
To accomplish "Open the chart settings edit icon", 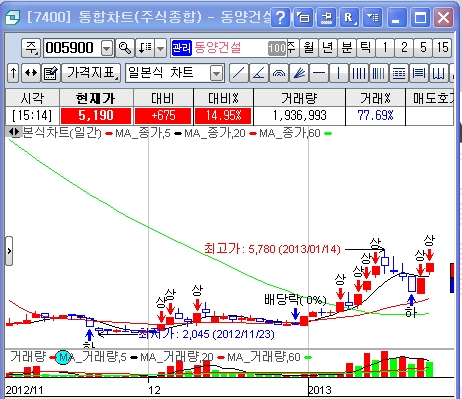I will pos(51,73).
